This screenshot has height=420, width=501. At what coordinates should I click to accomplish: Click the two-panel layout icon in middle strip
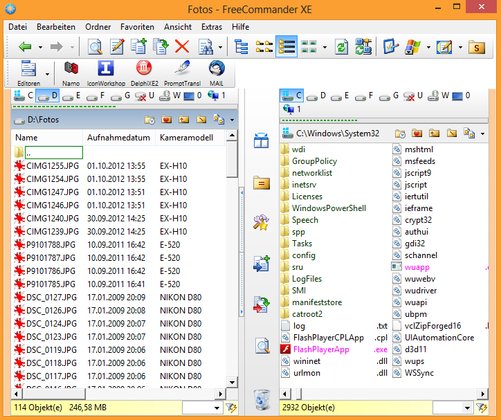261,140
